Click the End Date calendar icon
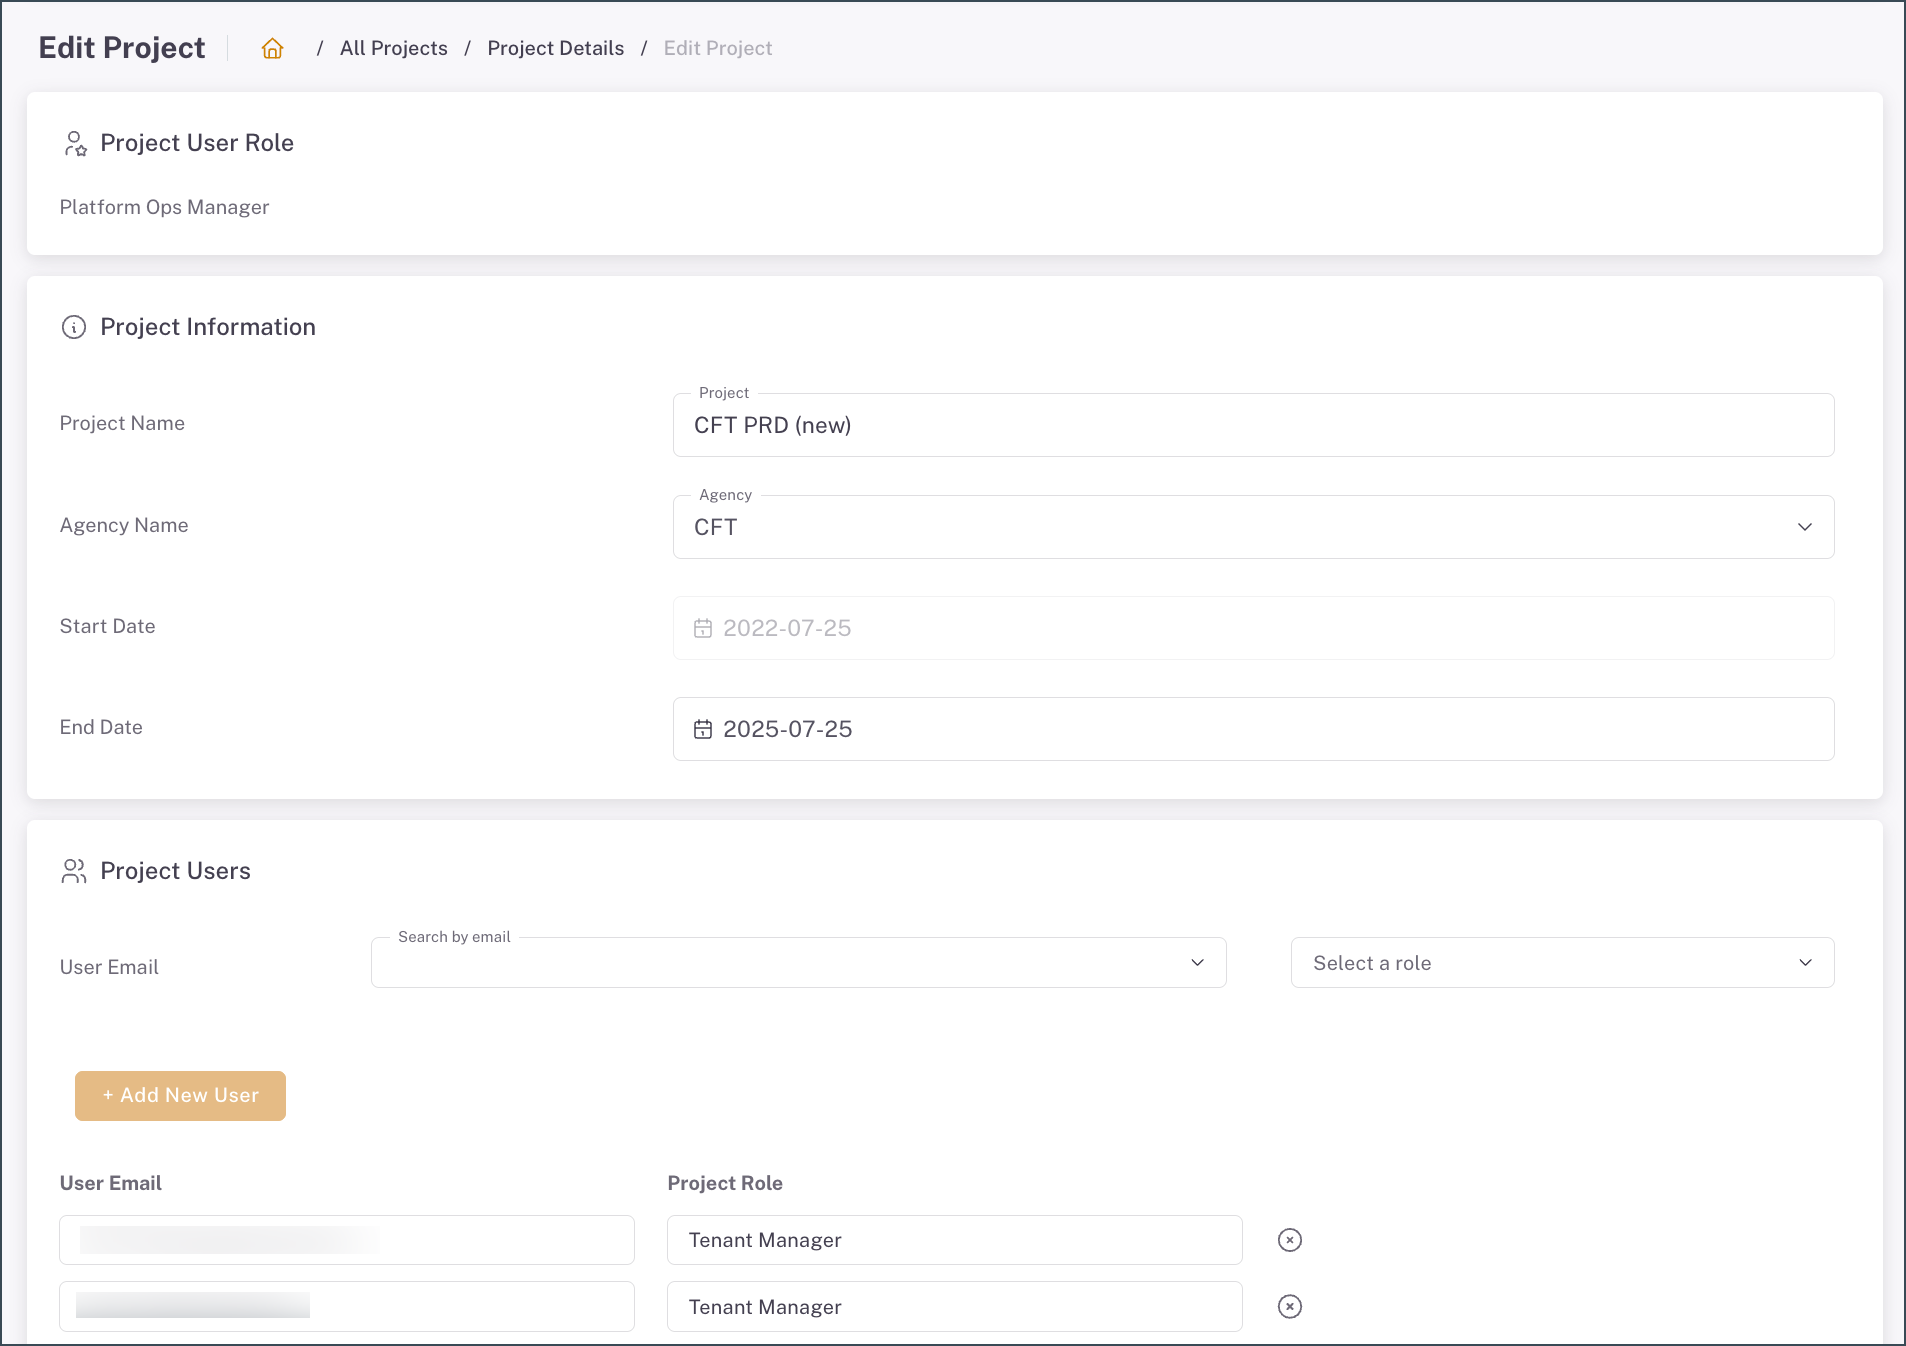The image size is (1906, 1346). [x=703, y=729]
